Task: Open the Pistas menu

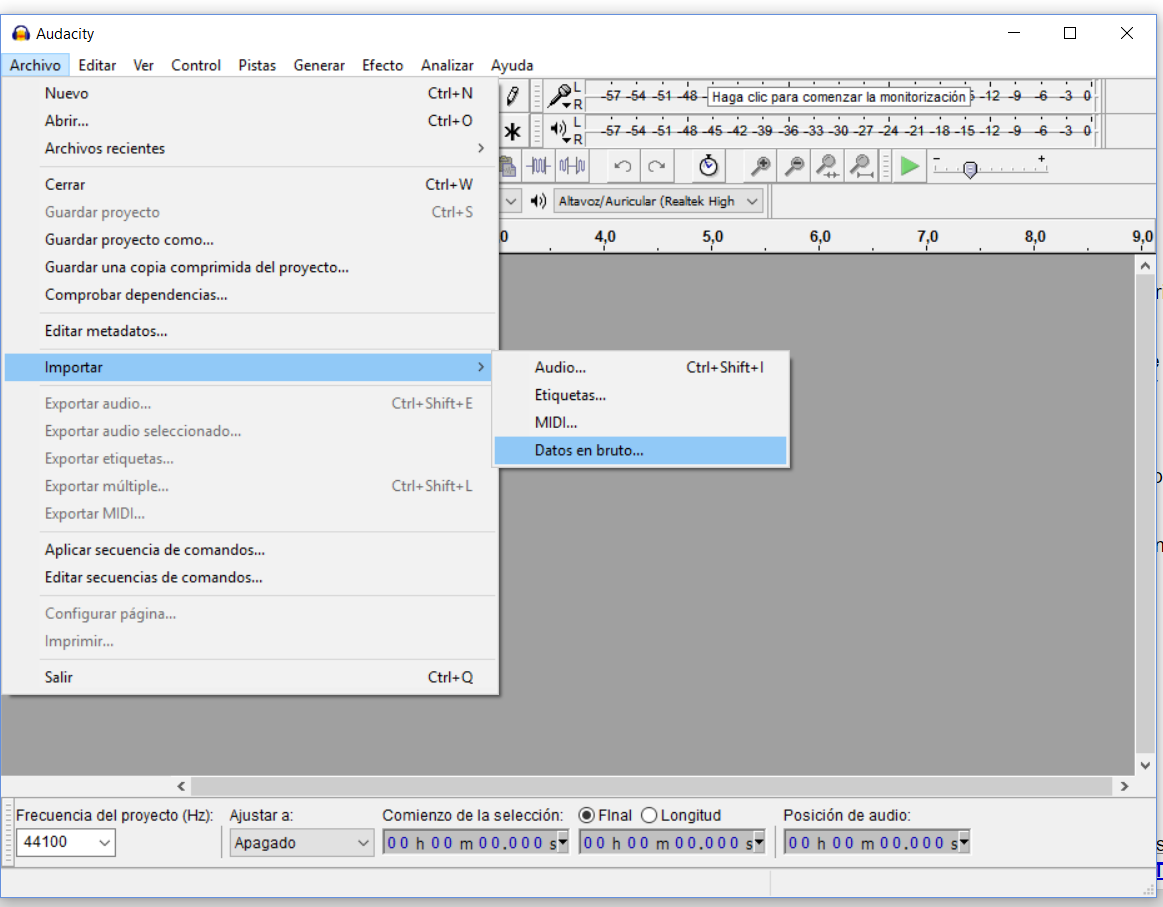Action: pos(257,65)
